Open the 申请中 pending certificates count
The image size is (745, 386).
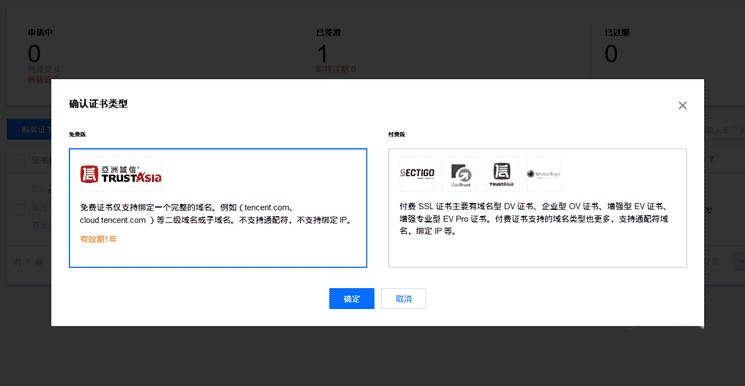coord(34,54)
